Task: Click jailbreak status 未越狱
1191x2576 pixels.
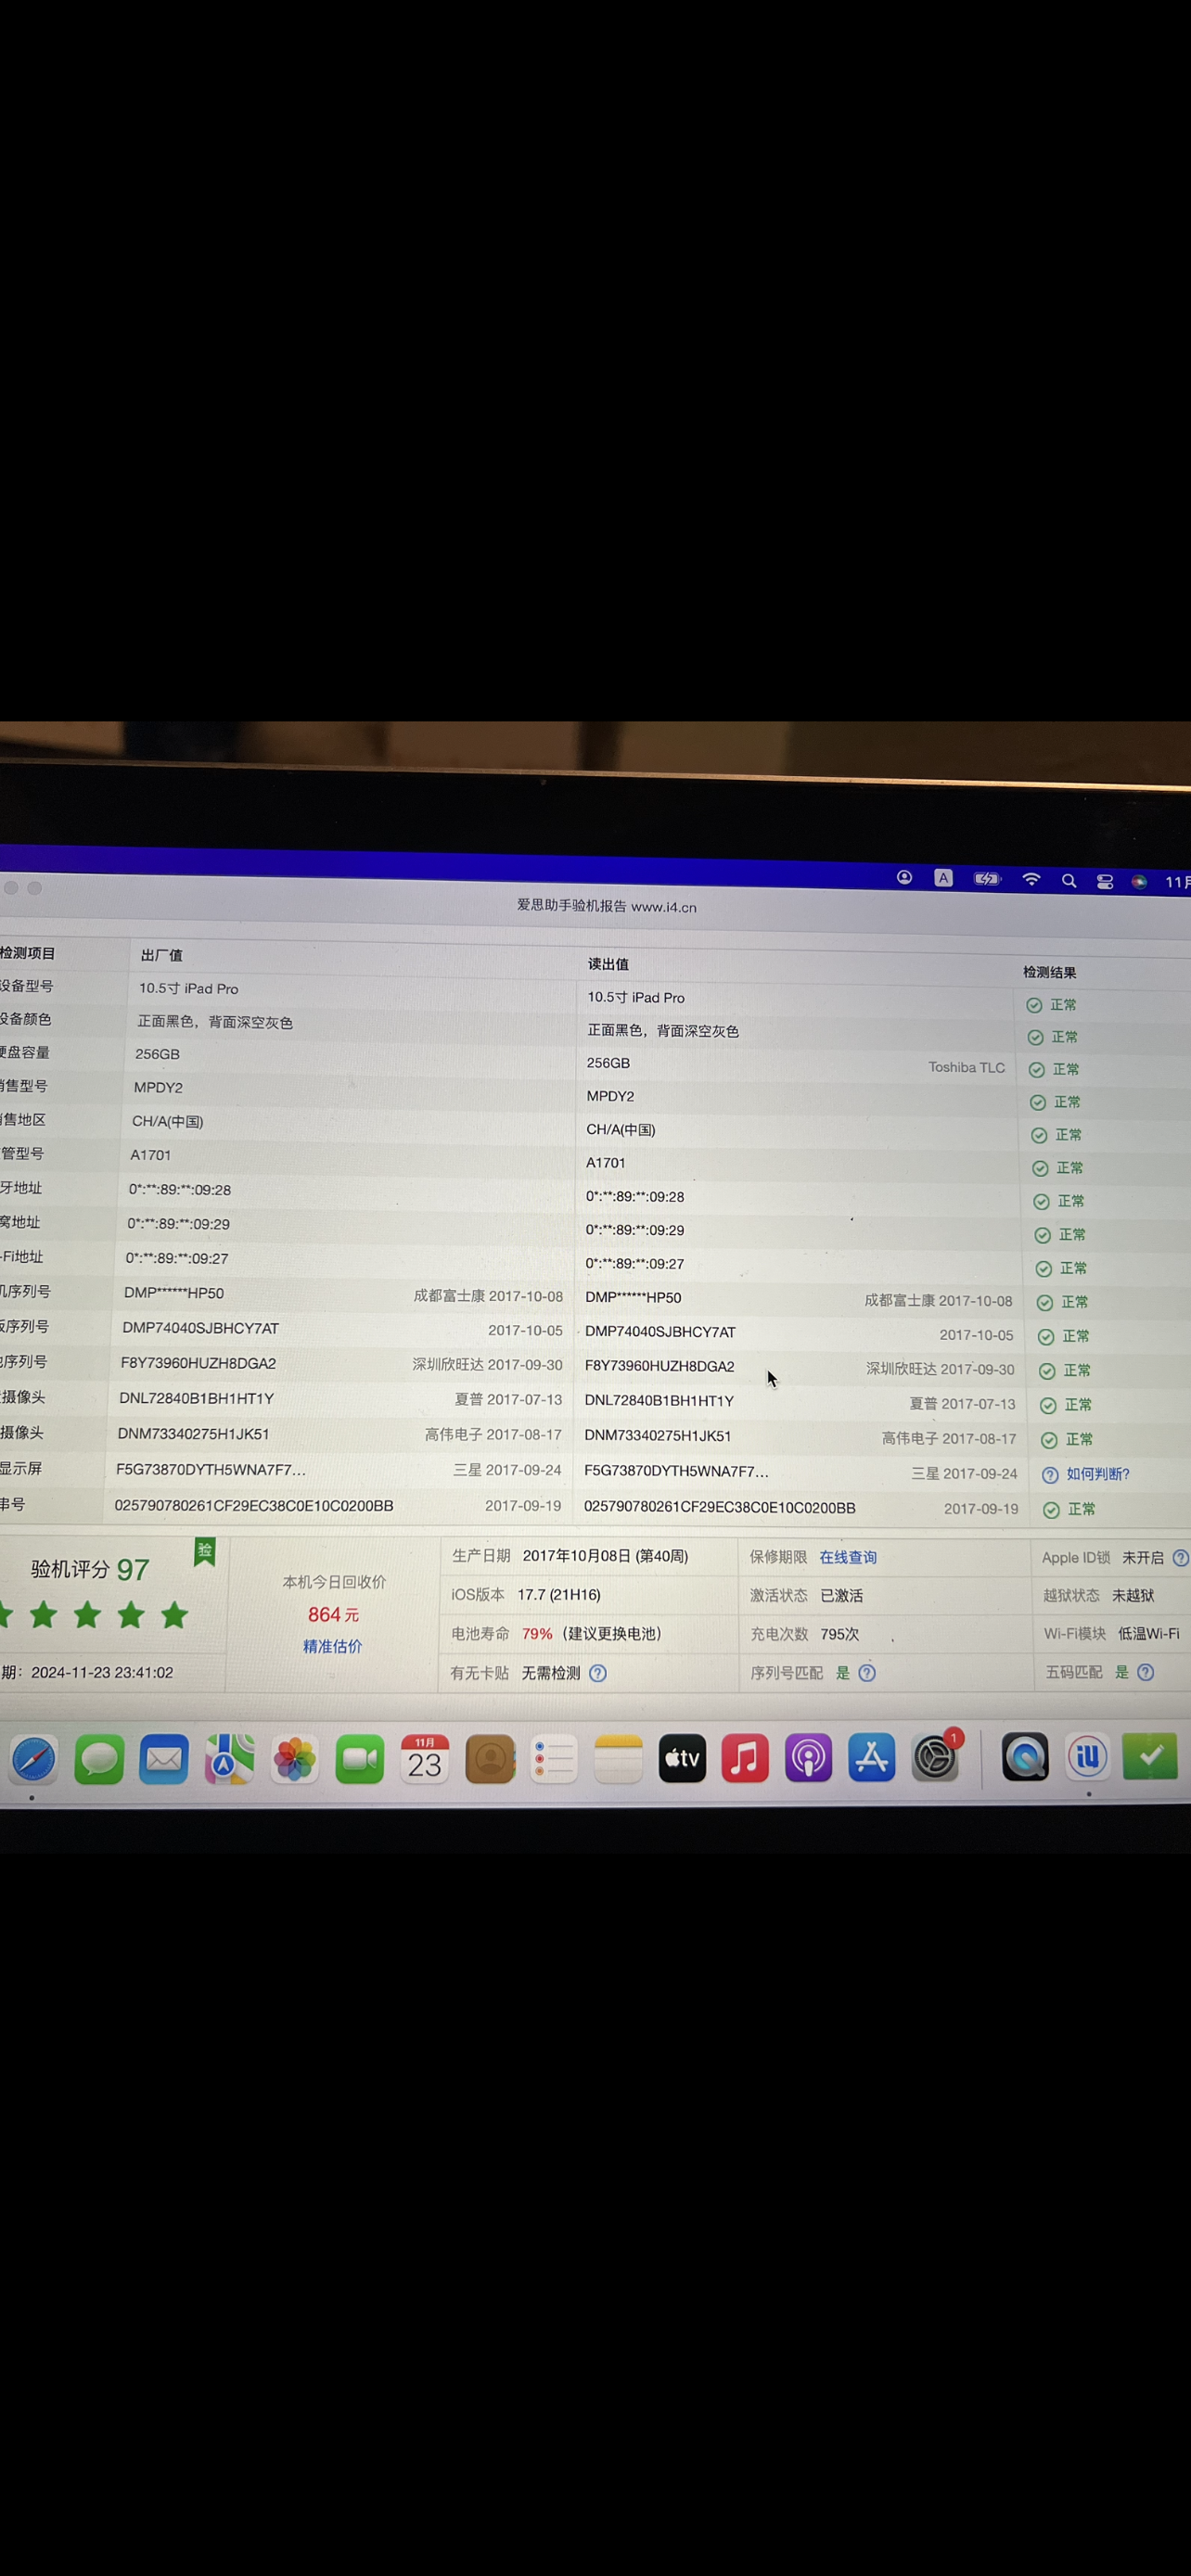Action: [1133, 1595]
